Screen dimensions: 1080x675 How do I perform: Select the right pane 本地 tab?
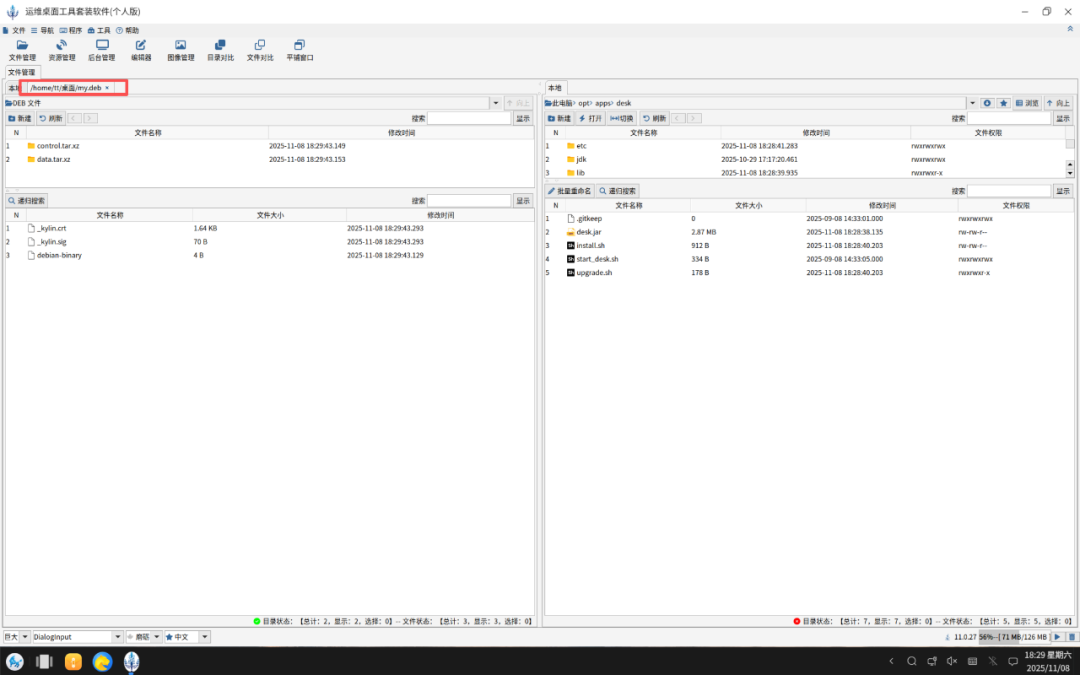pos(555,88)
